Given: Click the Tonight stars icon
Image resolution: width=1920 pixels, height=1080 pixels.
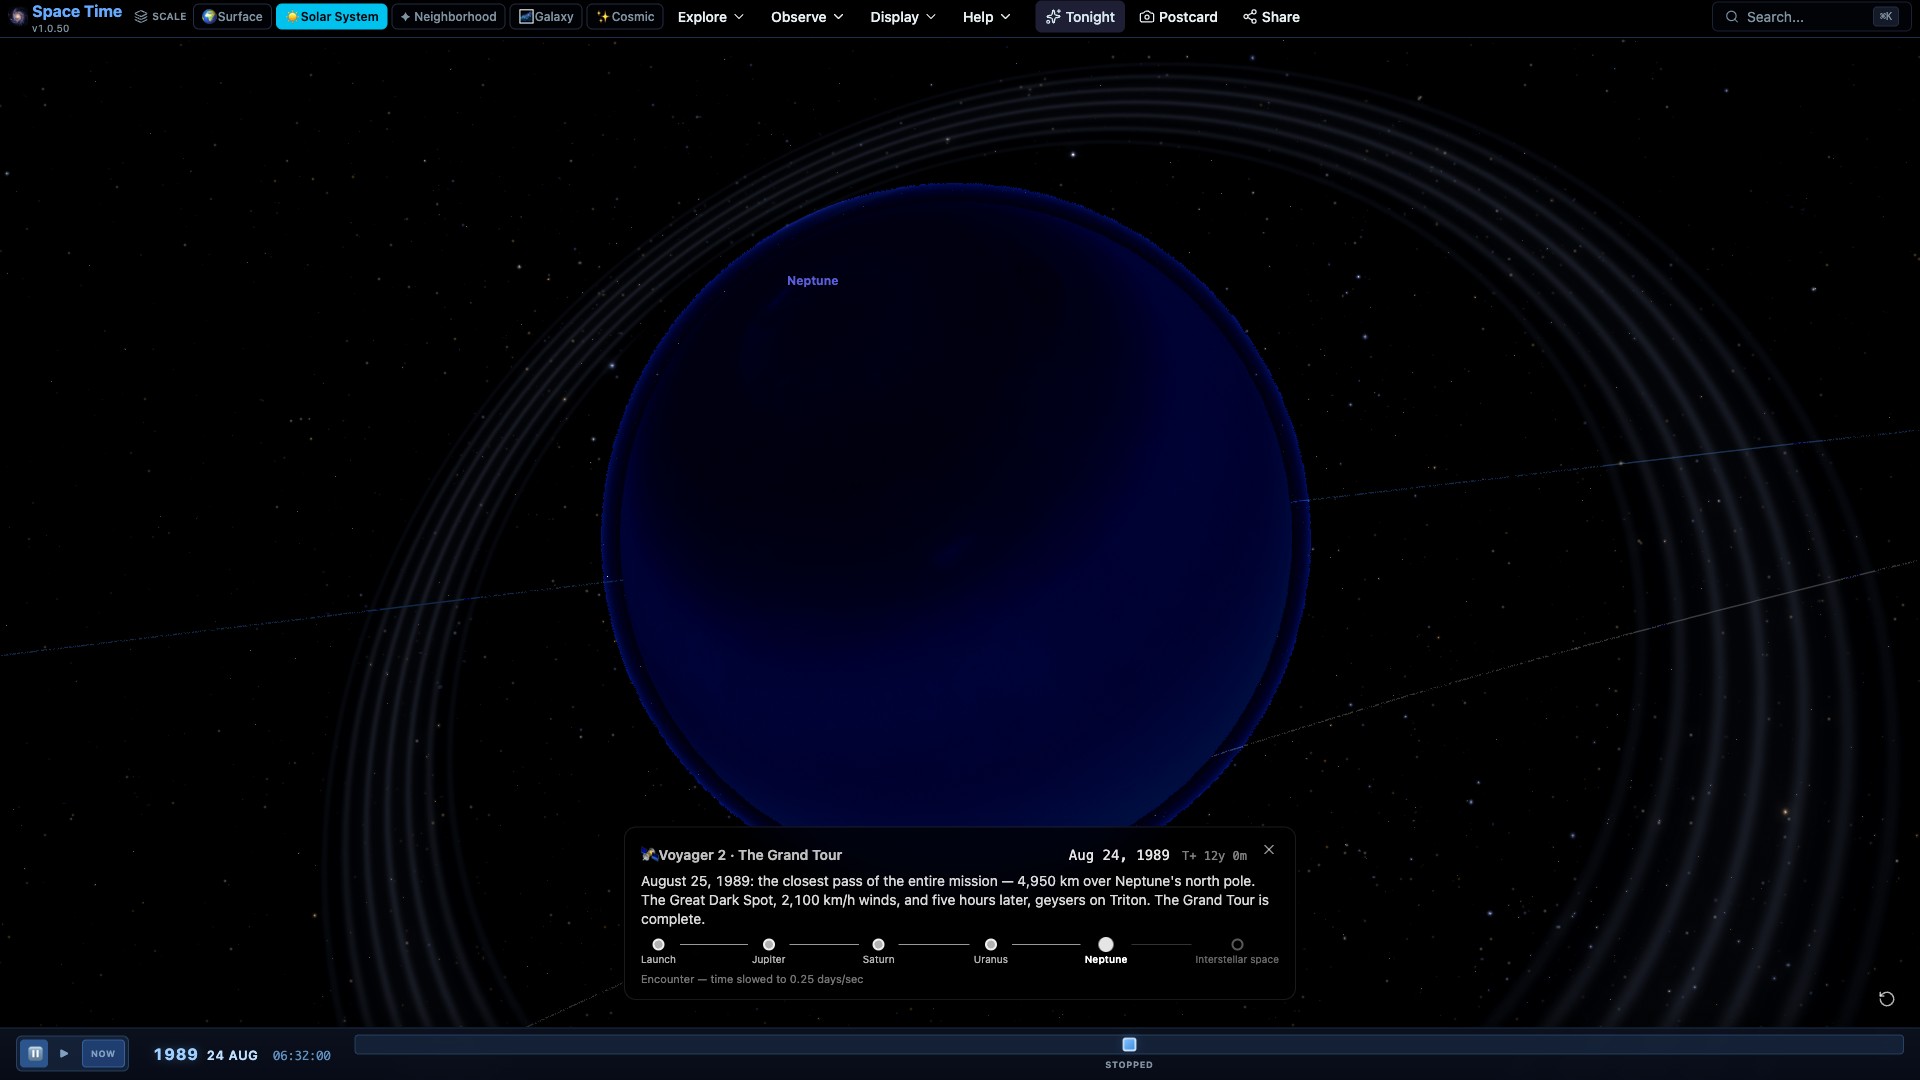Looking at the screenshot, I should pyautogui.click(x=1053, y=17).
